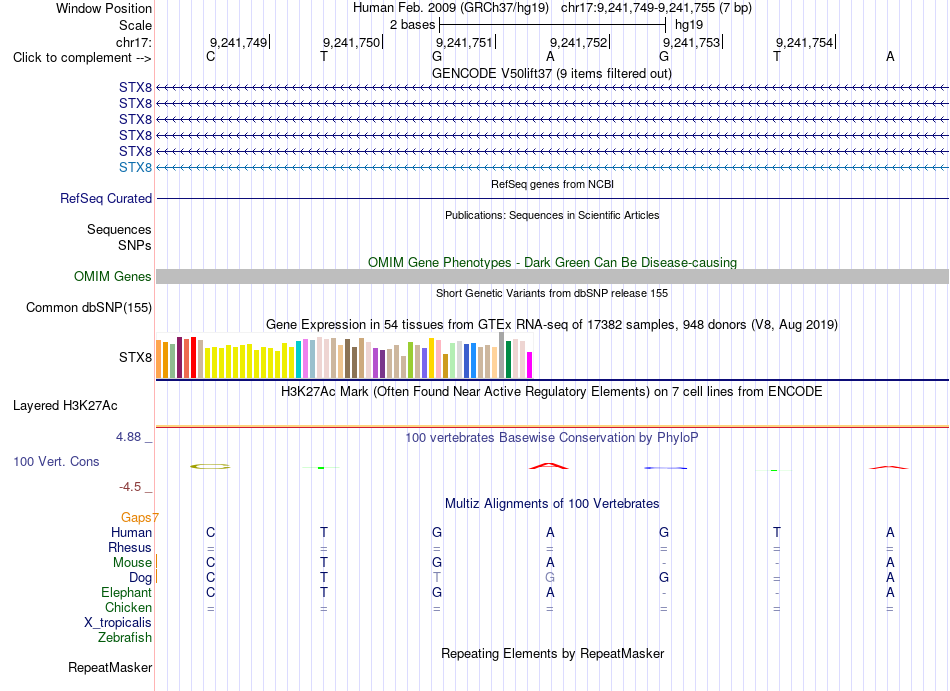Open the 100 Vert. Cons track label
The image size is (950, 691).
click(56, 461)
